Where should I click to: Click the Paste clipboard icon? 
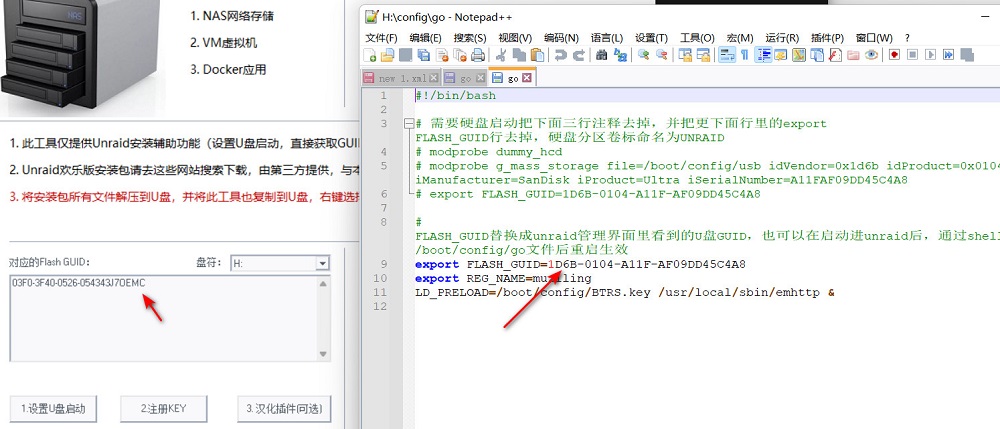pyautogui.click(x=538, y=55)
